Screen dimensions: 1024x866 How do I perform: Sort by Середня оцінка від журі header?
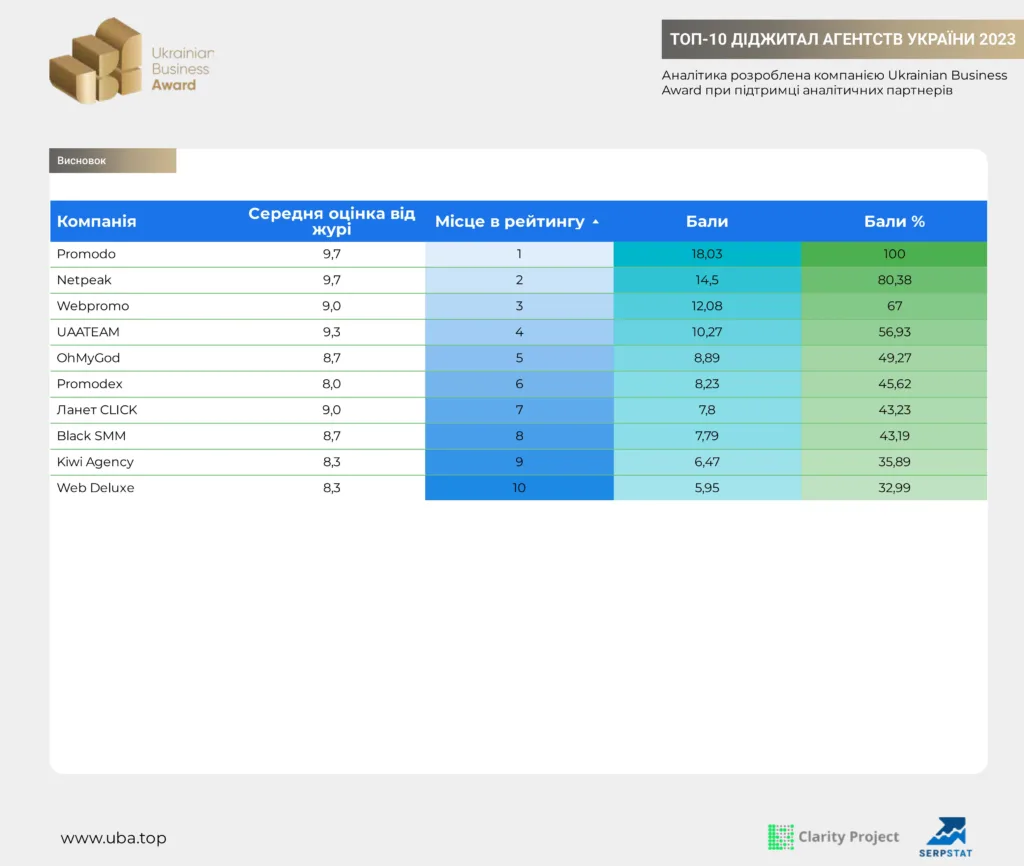pos(332,221)
